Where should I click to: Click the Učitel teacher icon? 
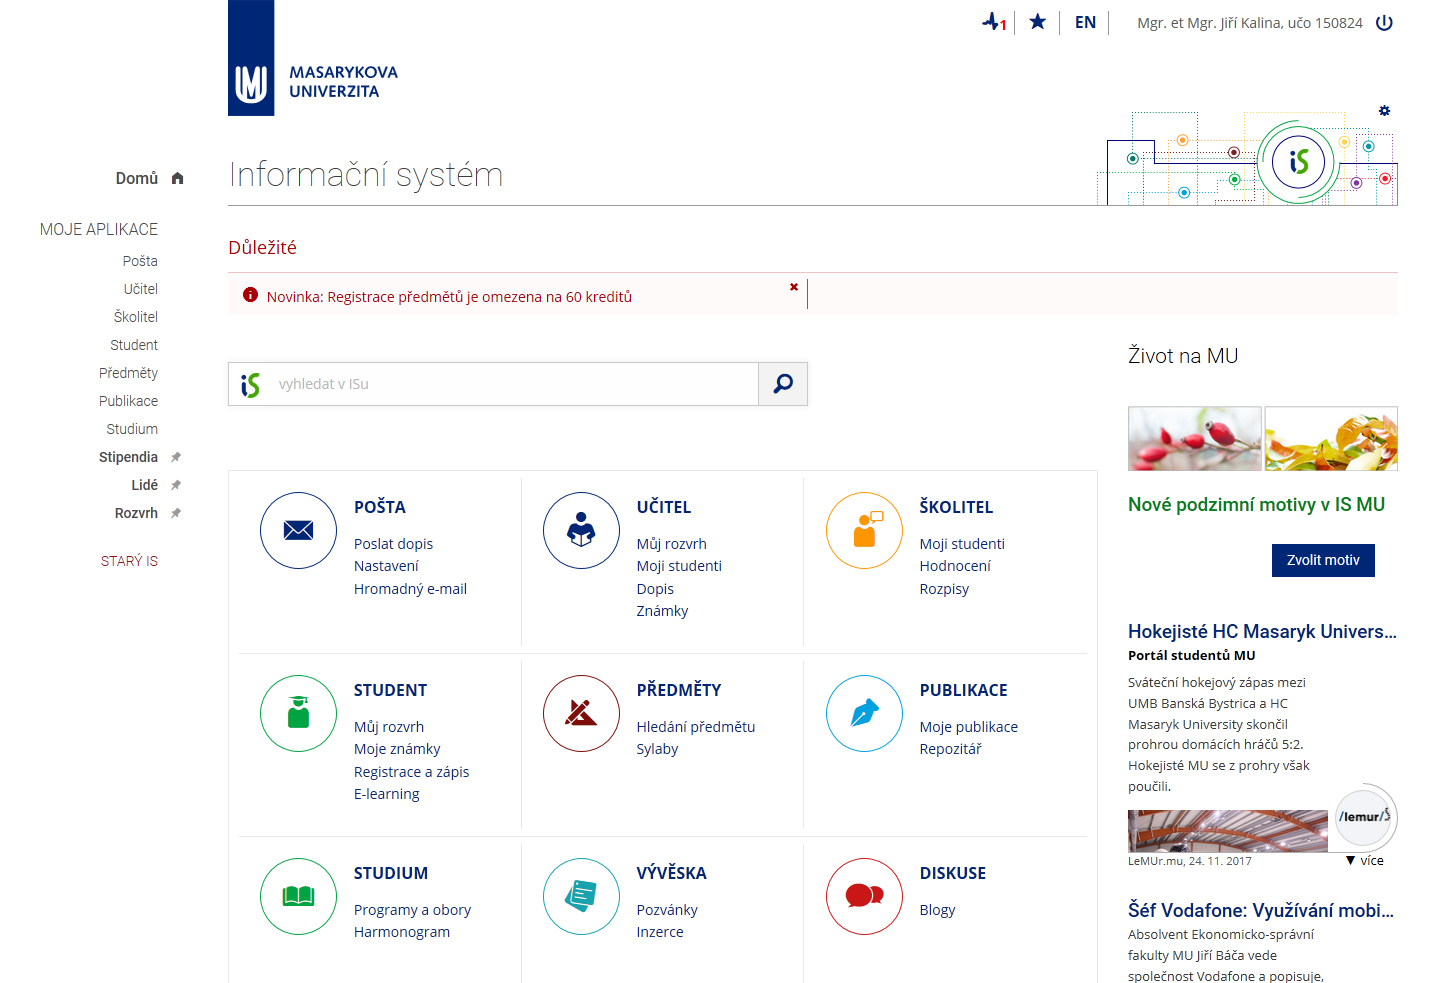pos(581,530)
